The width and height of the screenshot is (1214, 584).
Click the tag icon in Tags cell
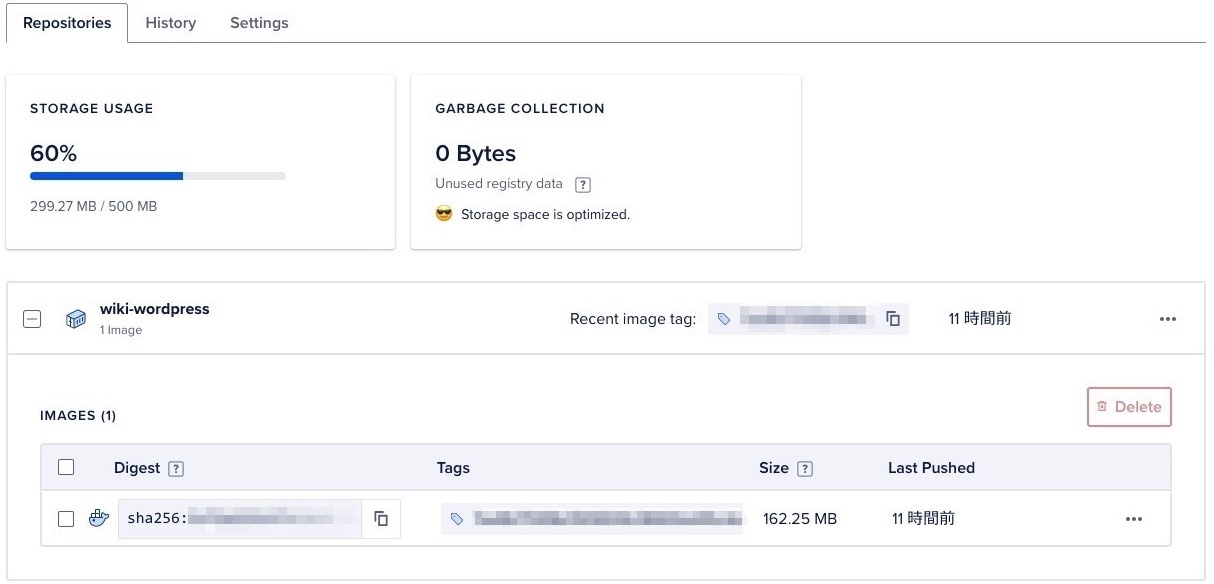click(x=457, y=519)
